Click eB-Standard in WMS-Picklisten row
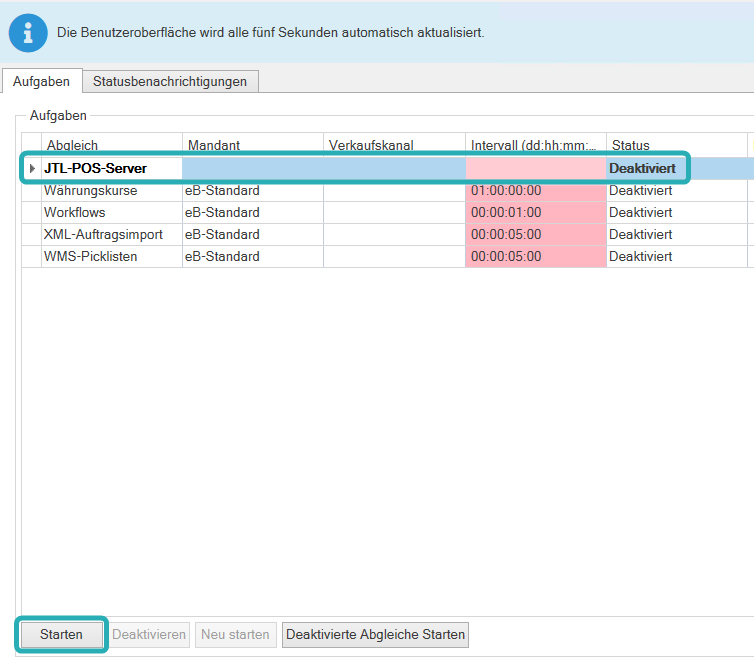Viewport: 754px width, 659px height. 253,257
